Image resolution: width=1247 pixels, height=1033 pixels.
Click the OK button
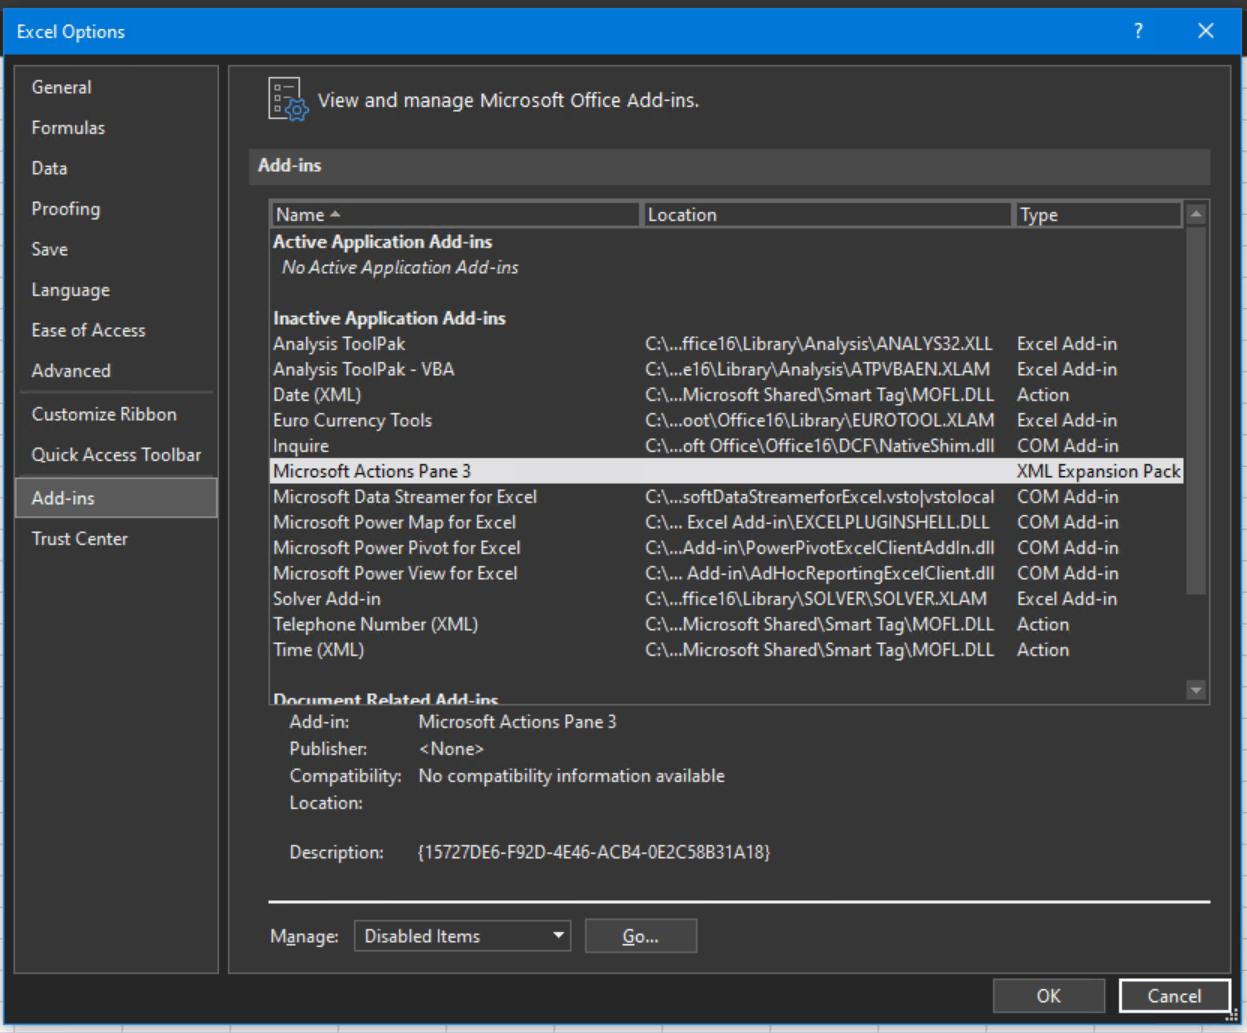pos(1048,996)
